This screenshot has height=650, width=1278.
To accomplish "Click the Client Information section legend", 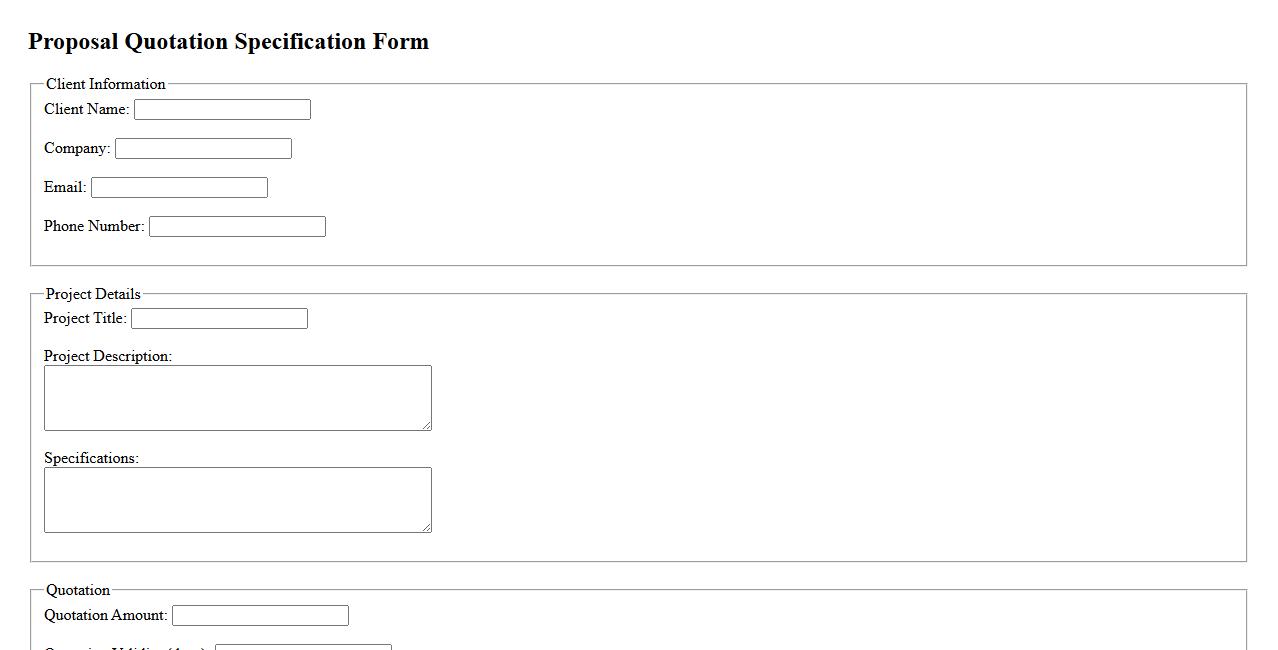I will 105,84.
